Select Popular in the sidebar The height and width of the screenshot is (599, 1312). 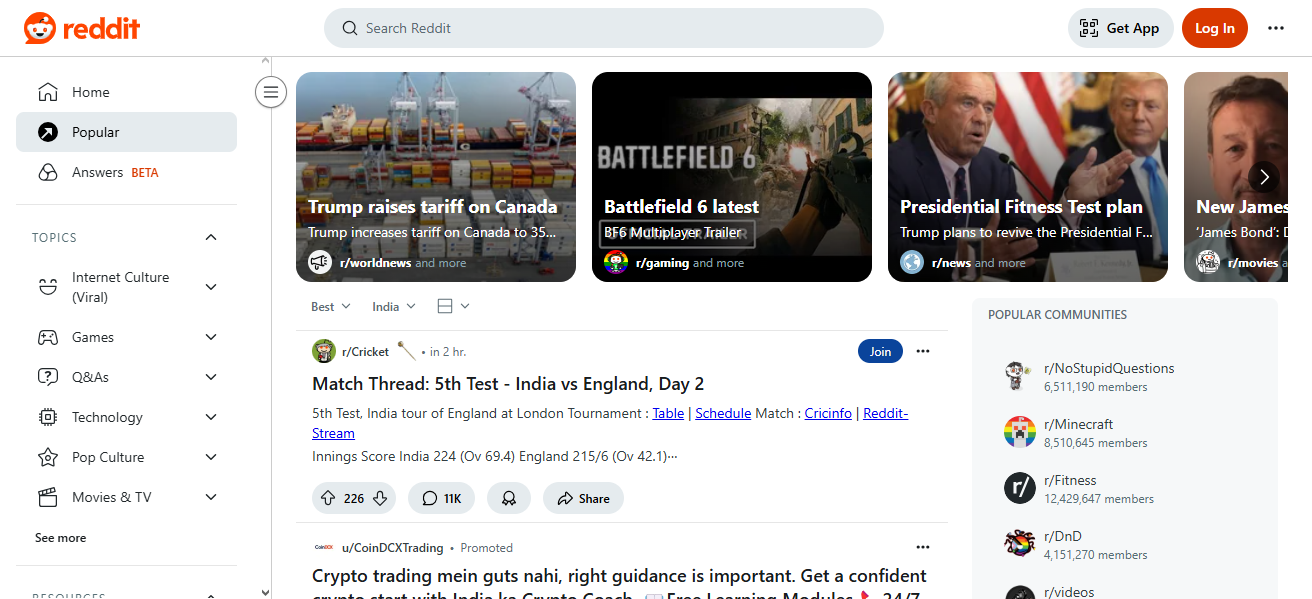(126, 132)
